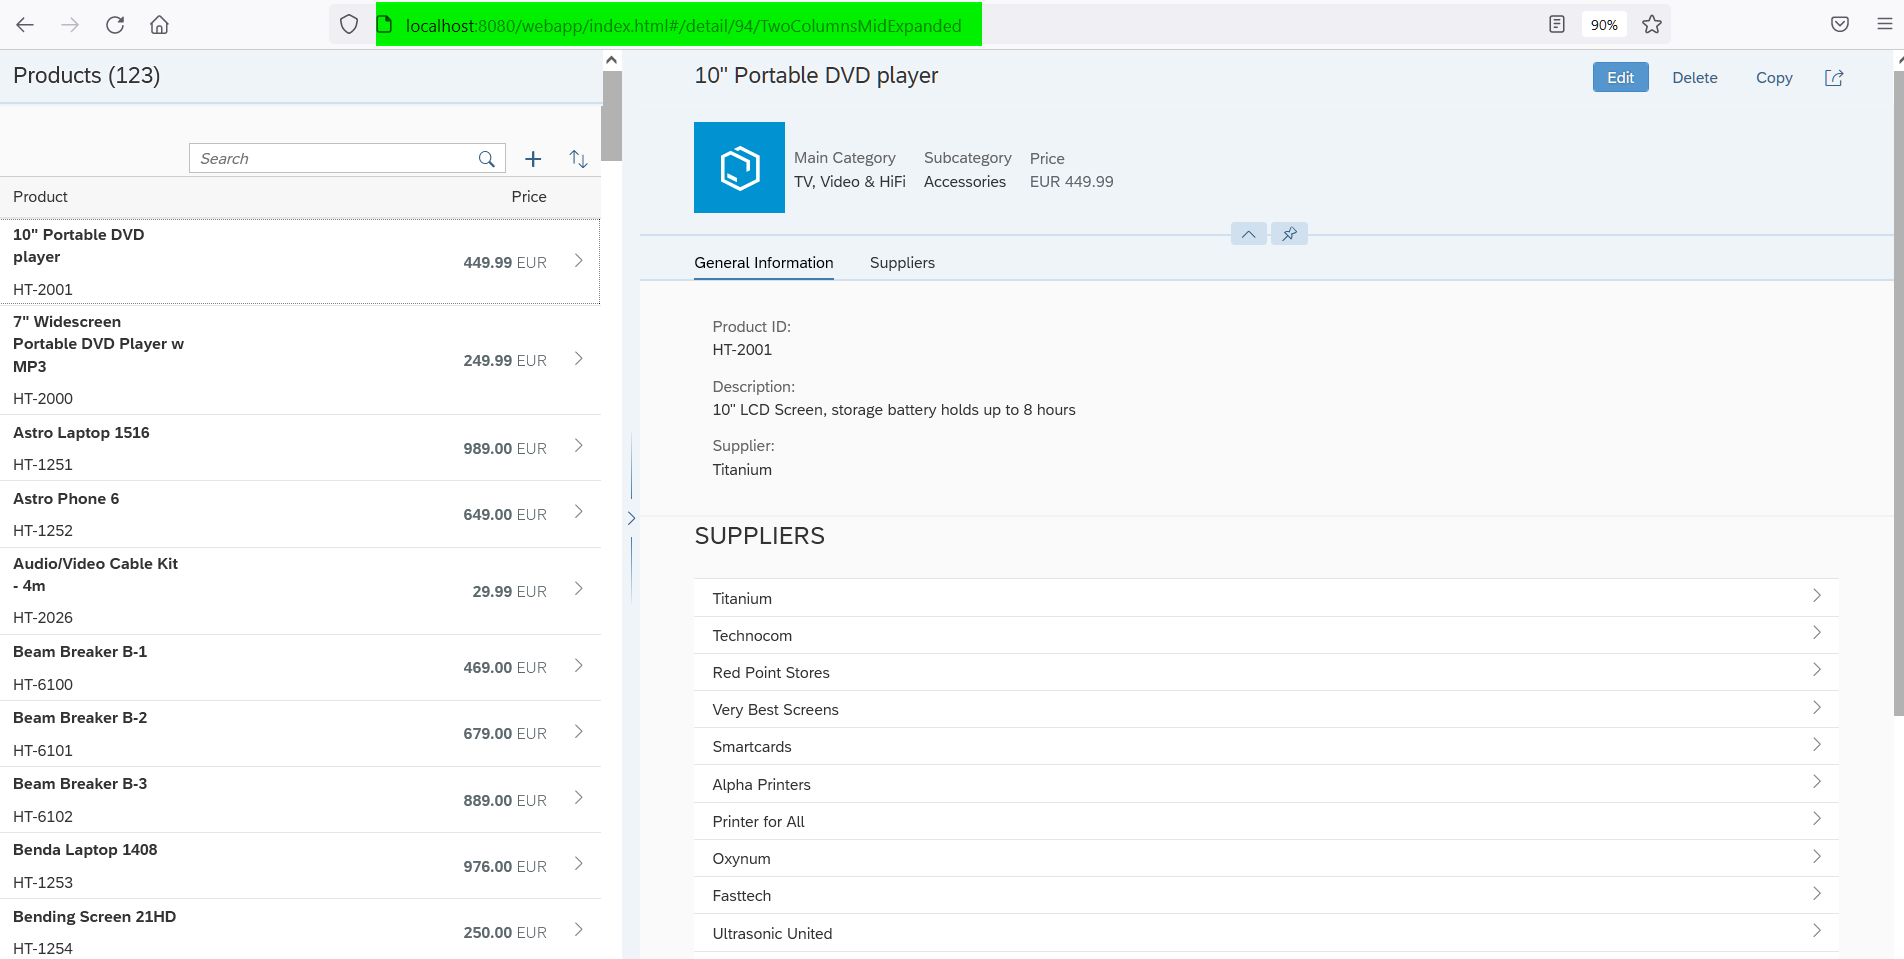1904x959 pixels.
Task: Click the Oxynum row navigation chevron
Action: coord(1817,857)
